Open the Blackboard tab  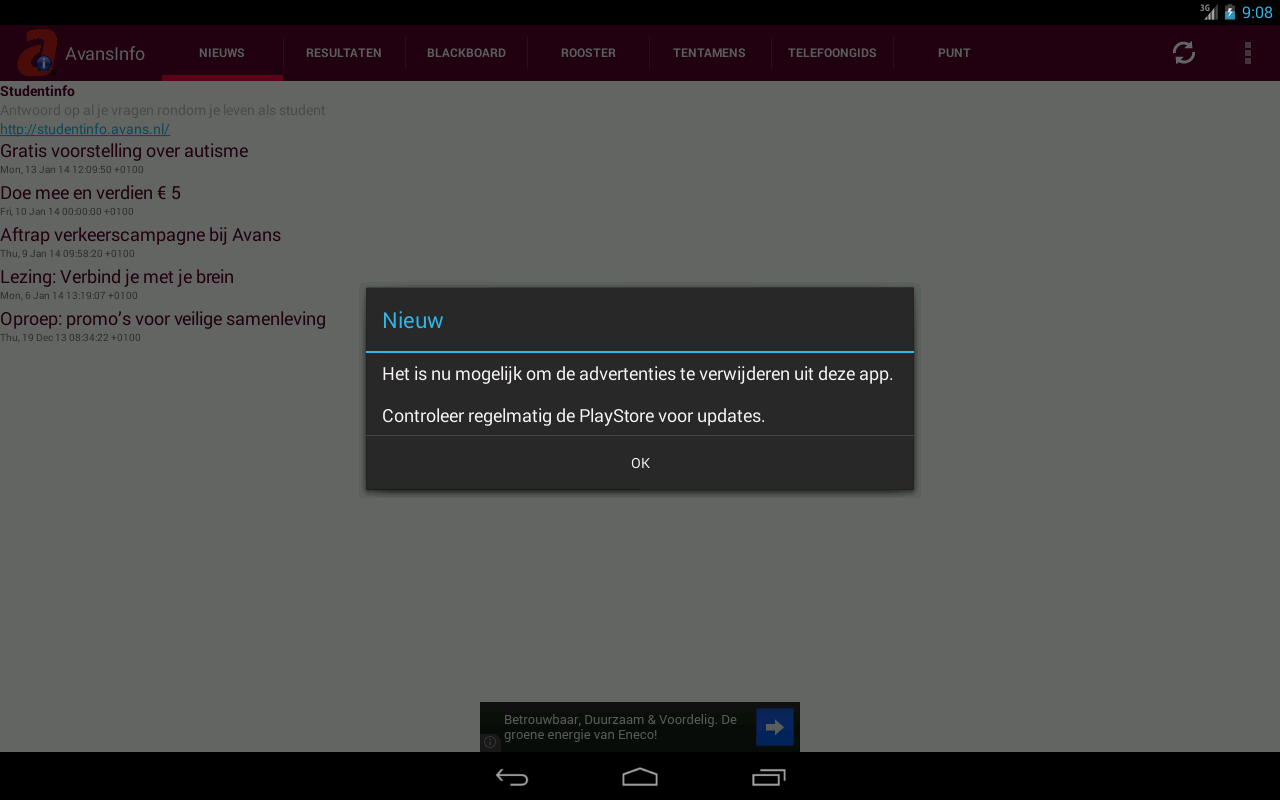click(x=466, y=53)
